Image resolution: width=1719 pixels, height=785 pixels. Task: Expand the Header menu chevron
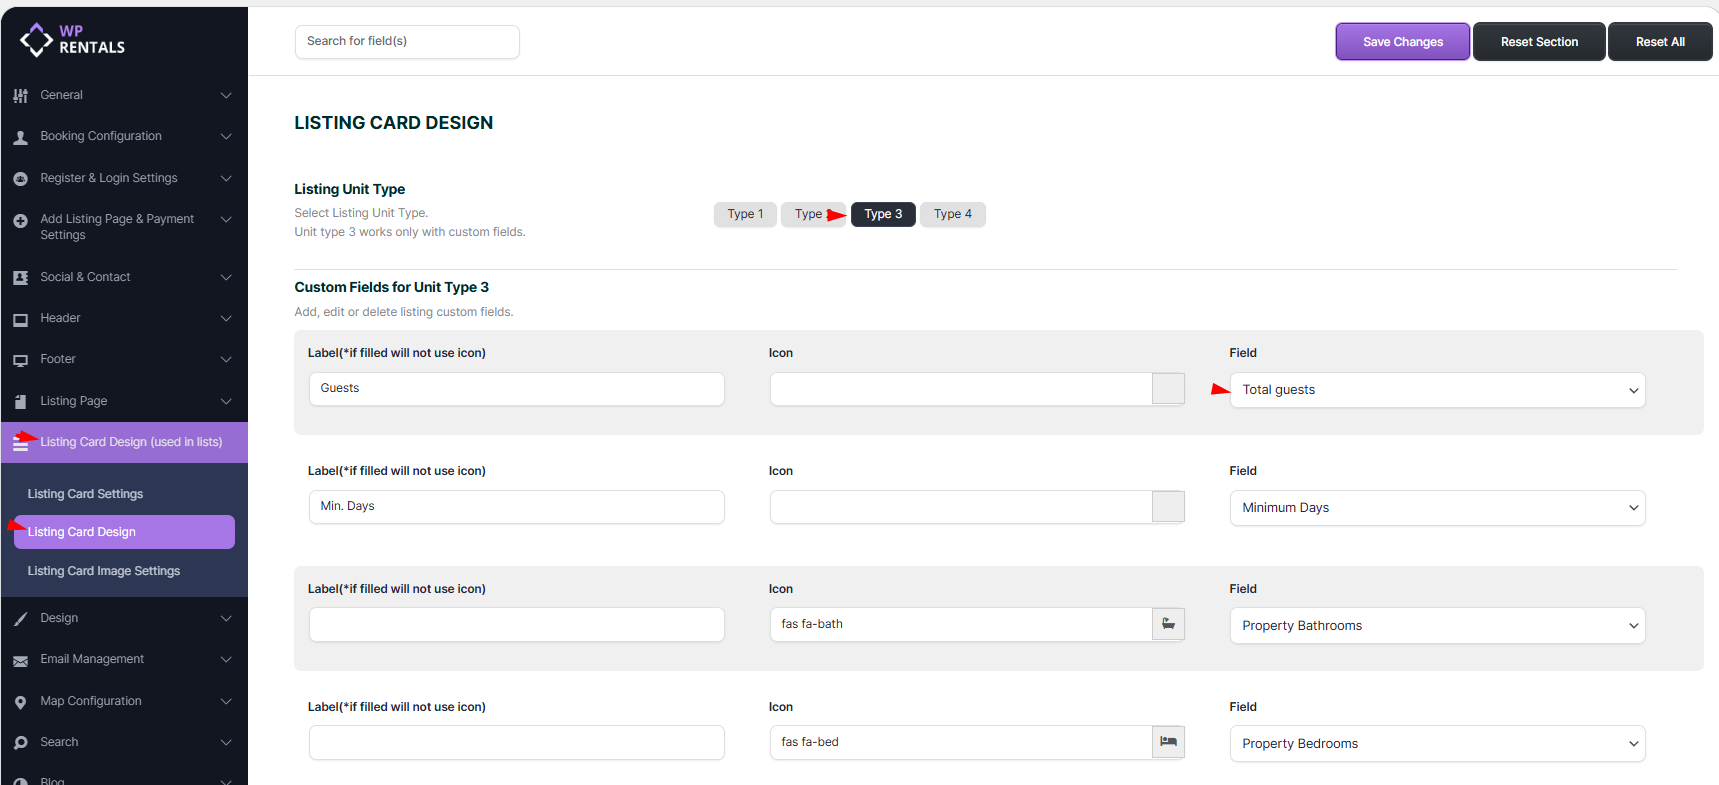coord(226,318)
